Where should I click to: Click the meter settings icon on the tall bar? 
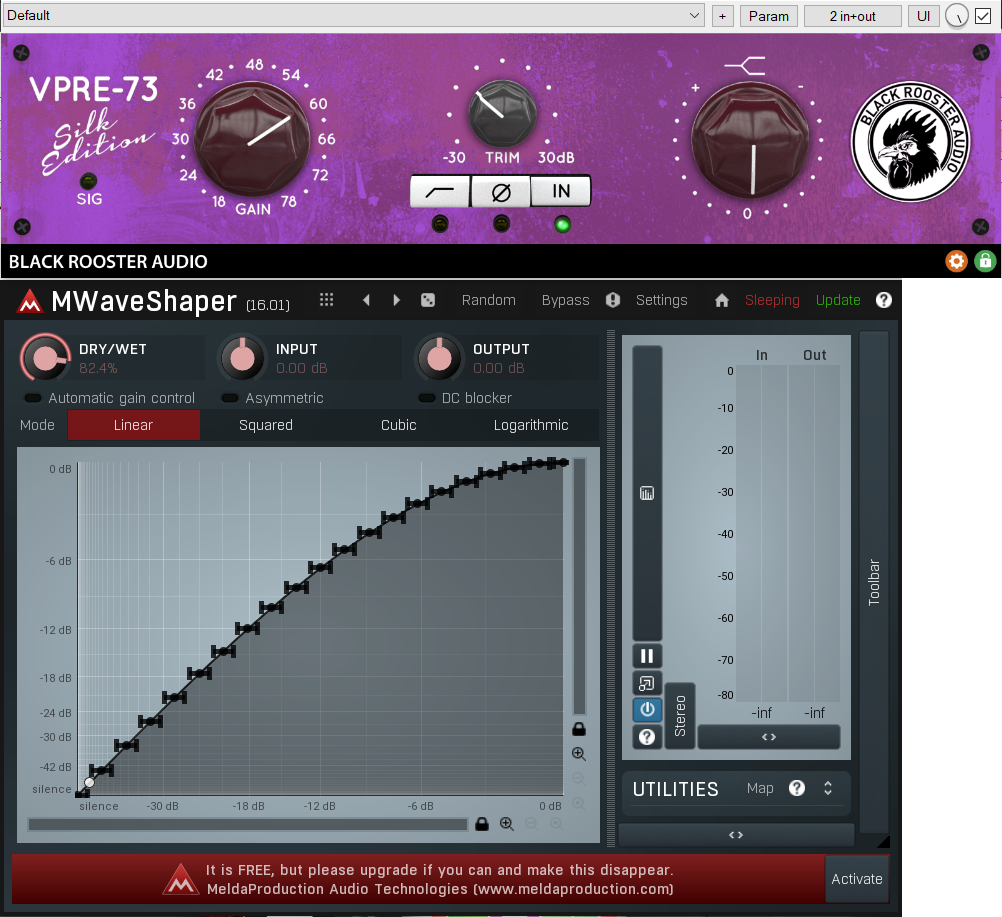point(647,493)
